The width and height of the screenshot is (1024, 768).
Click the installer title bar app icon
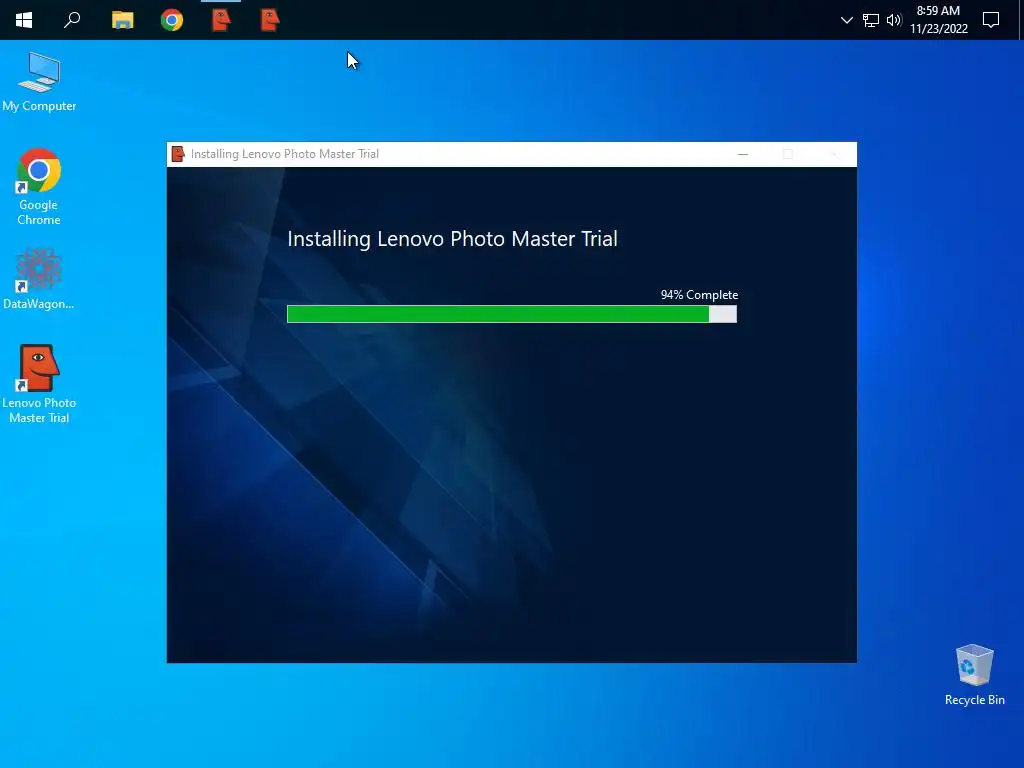pyautogui.click(x=178, y=154)
